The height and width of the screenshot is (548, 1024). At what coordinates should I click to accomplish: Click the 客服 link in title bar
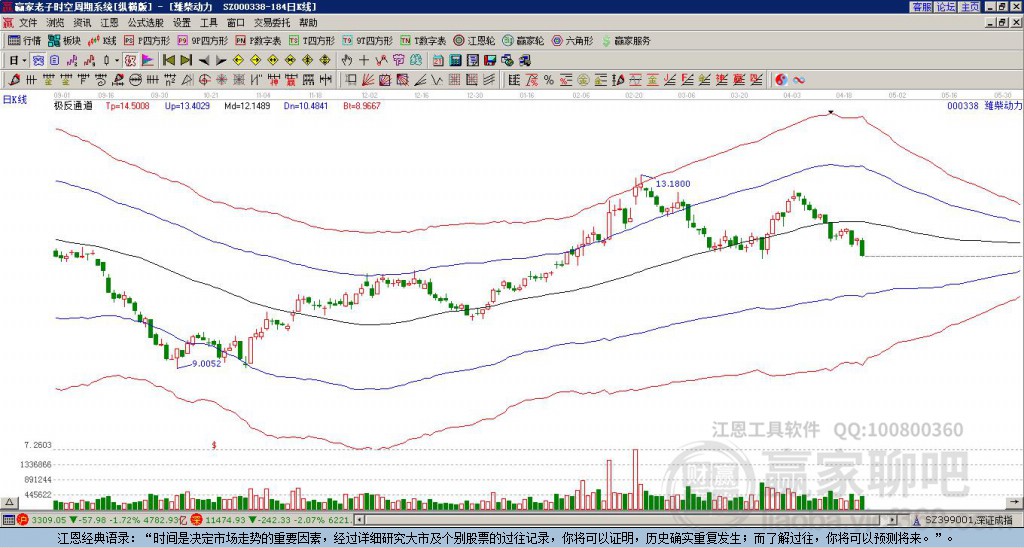921,7
